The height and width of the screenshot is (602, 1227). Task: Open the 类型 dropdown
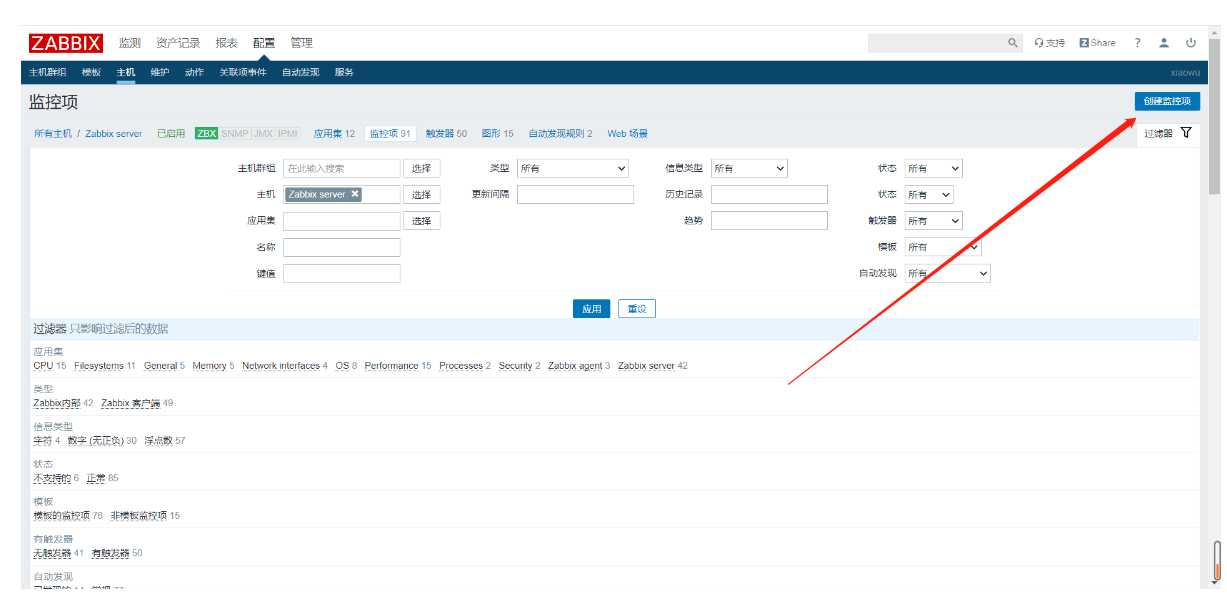[x=573, y=169]
